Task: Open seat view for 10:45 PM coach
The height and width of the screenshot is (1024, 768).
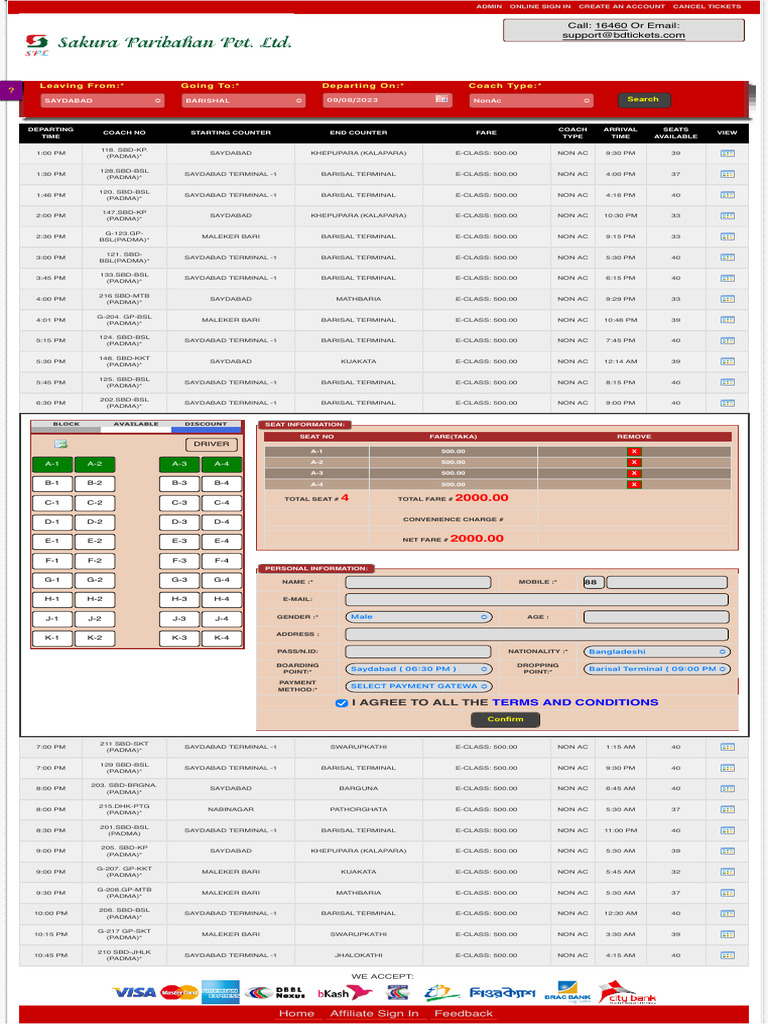Action: (727, 955)
